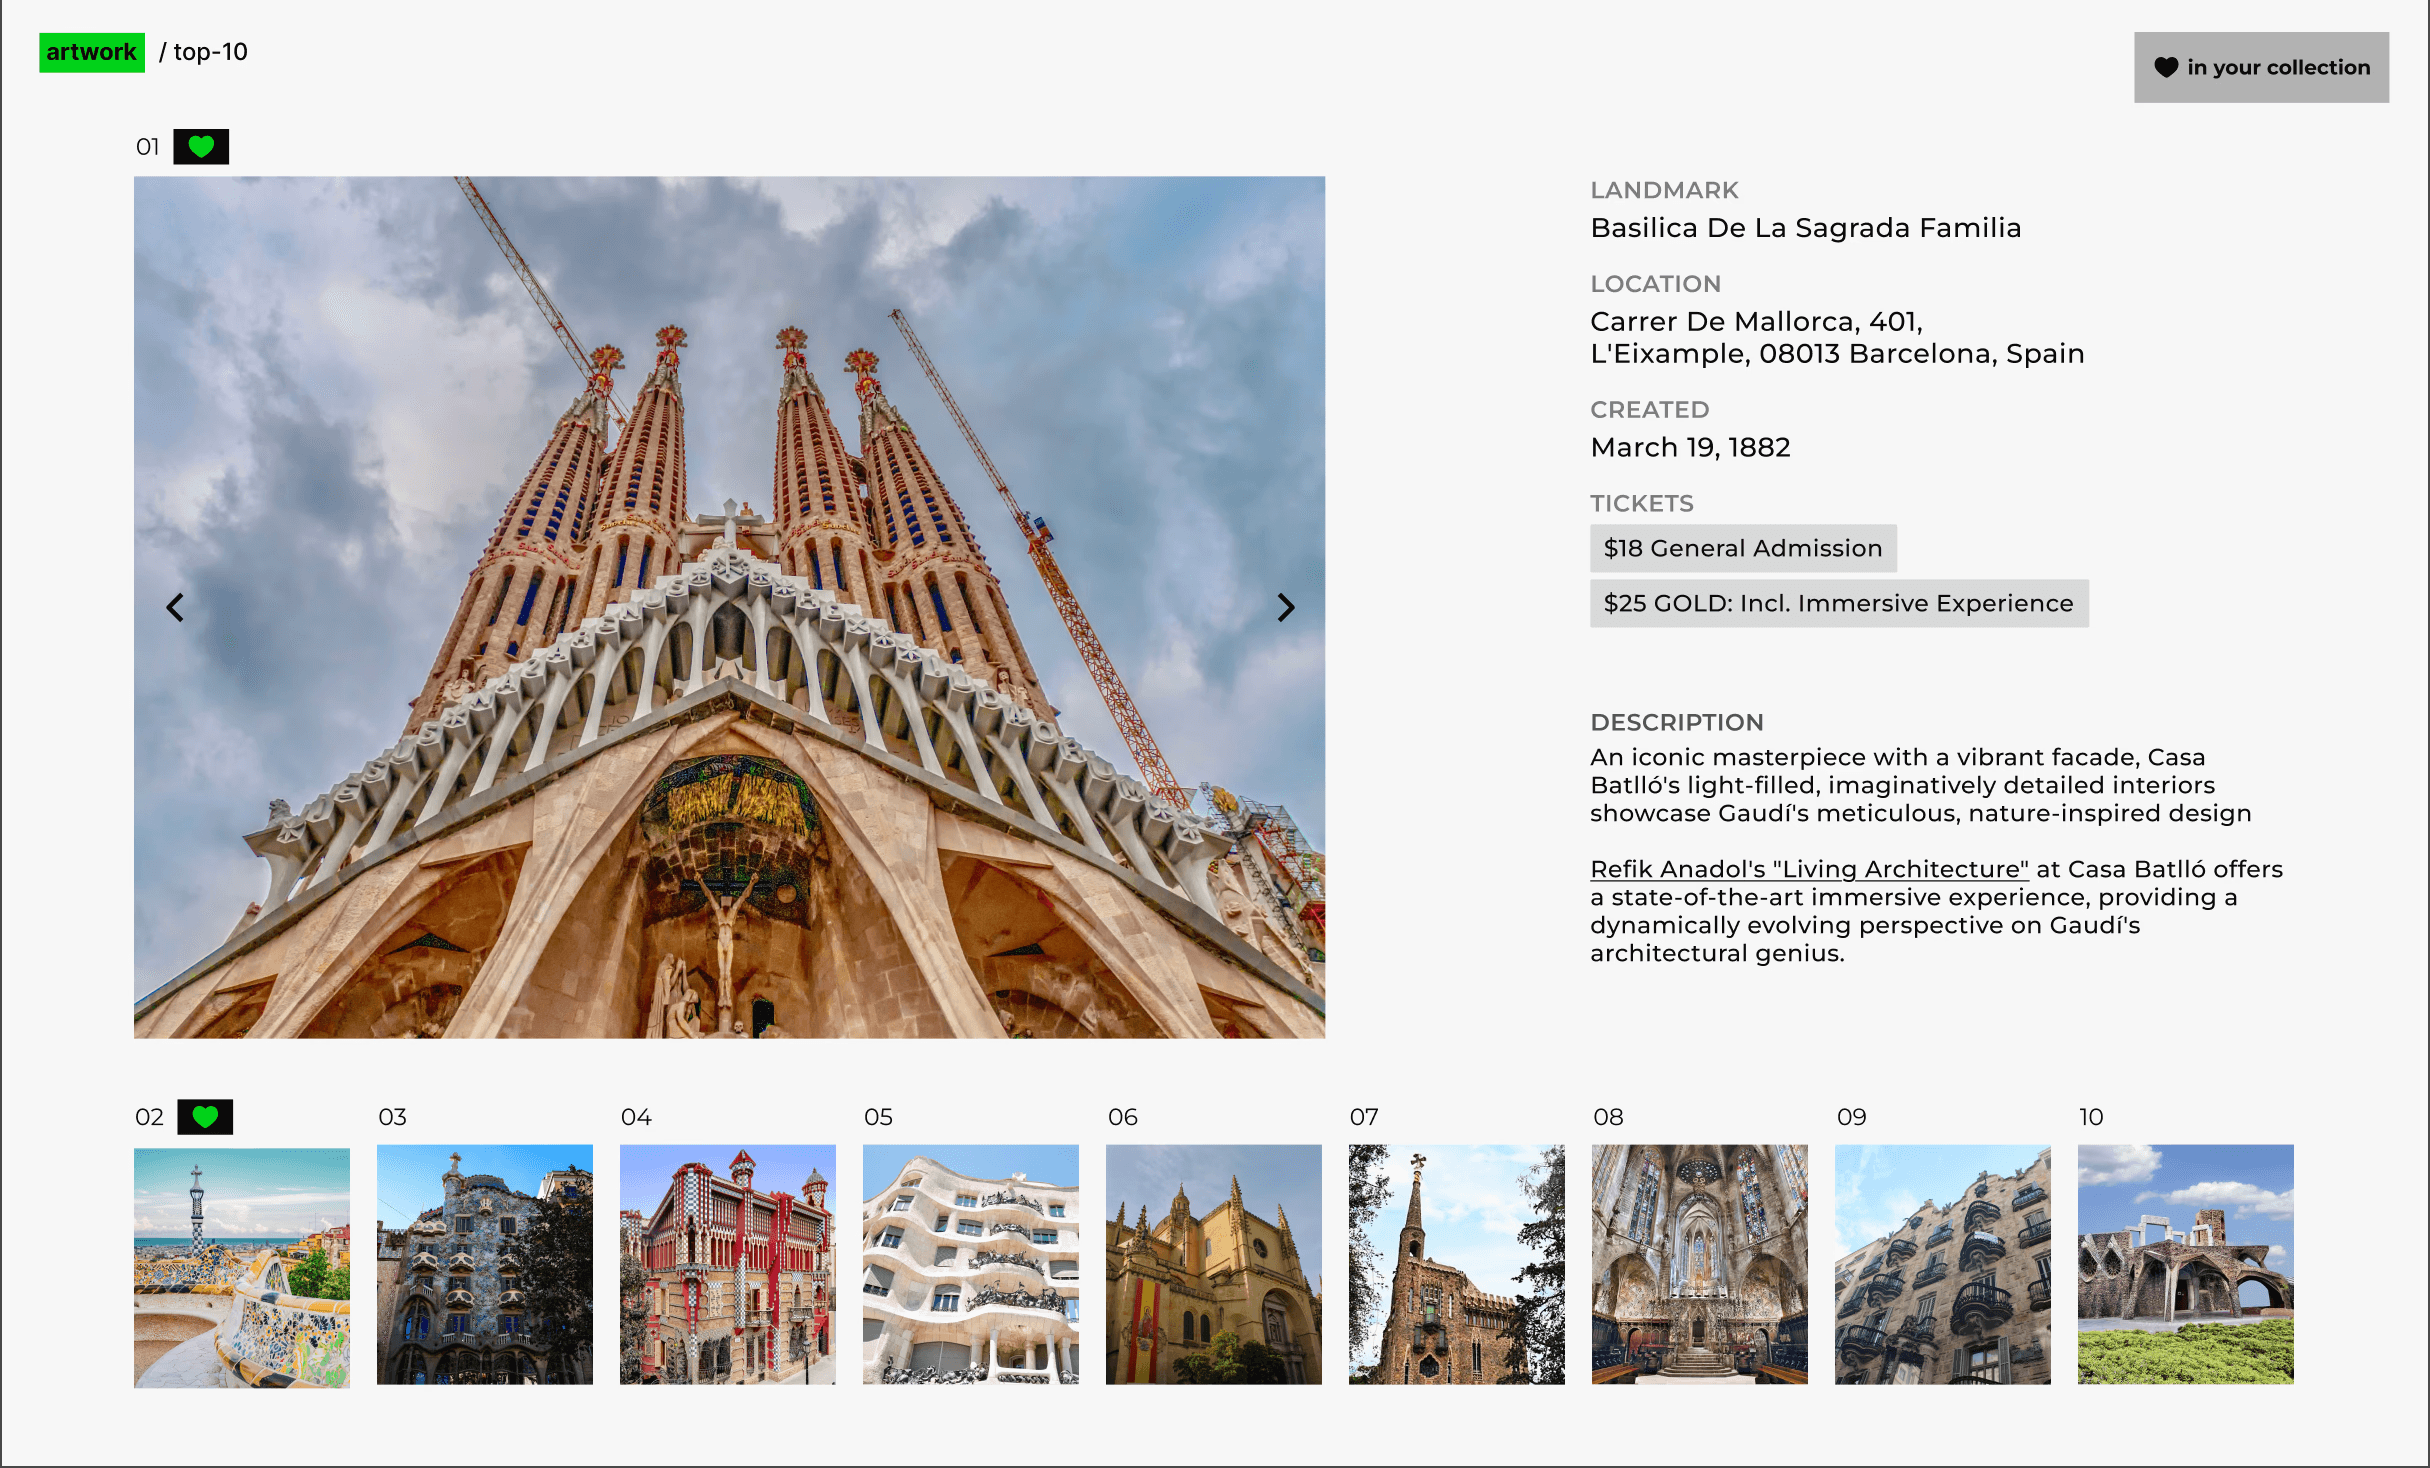Select thumbnail 10 stone crypt ruins
This screenshot has height=1468, width=2430.
[x=2185, y=1264]
